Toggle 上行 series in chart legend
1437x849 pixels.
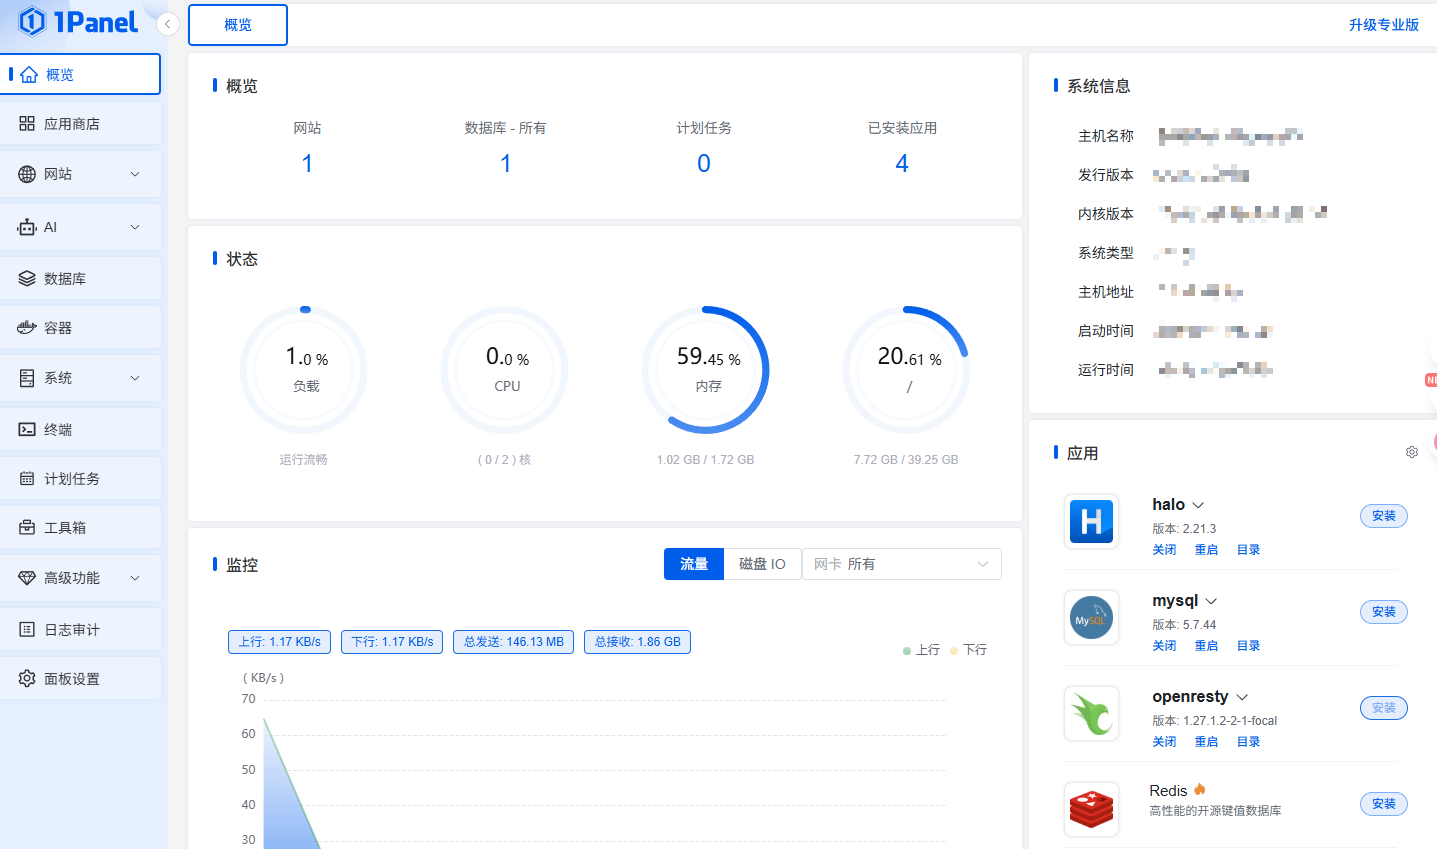point(921,650)
